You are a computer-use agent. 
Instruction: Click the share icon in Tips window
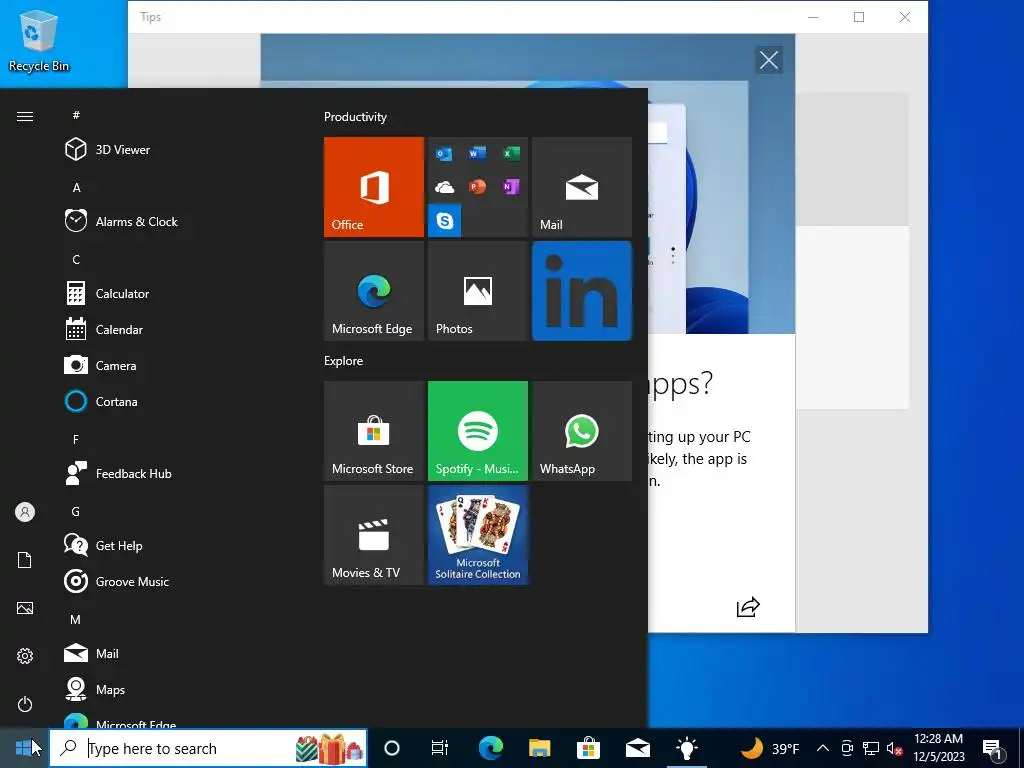[x=748, y=607]
